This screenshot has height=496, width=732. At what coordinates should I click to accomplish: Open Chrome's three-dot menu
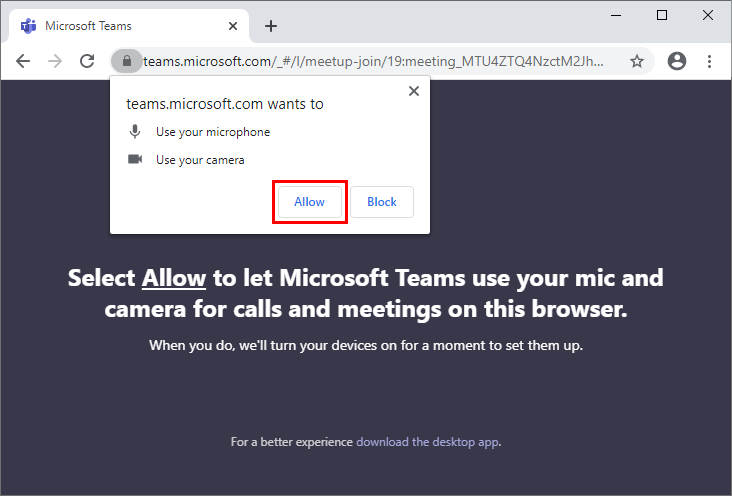[x=709, y=61]
